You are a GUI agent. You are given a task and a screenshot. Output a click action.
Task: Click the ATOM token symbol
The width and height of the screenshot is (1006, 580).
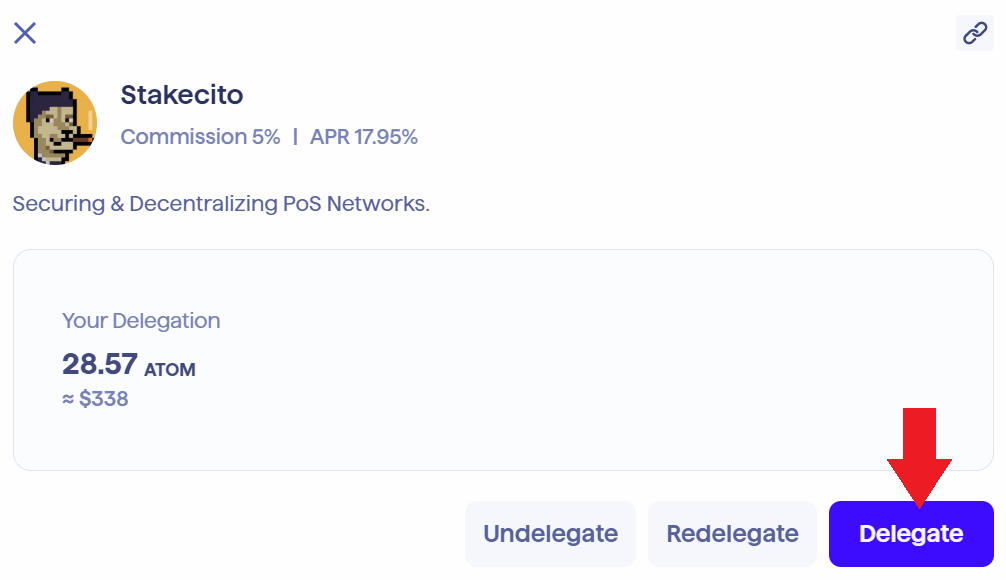pyautogui.click(x=170, y=370)
